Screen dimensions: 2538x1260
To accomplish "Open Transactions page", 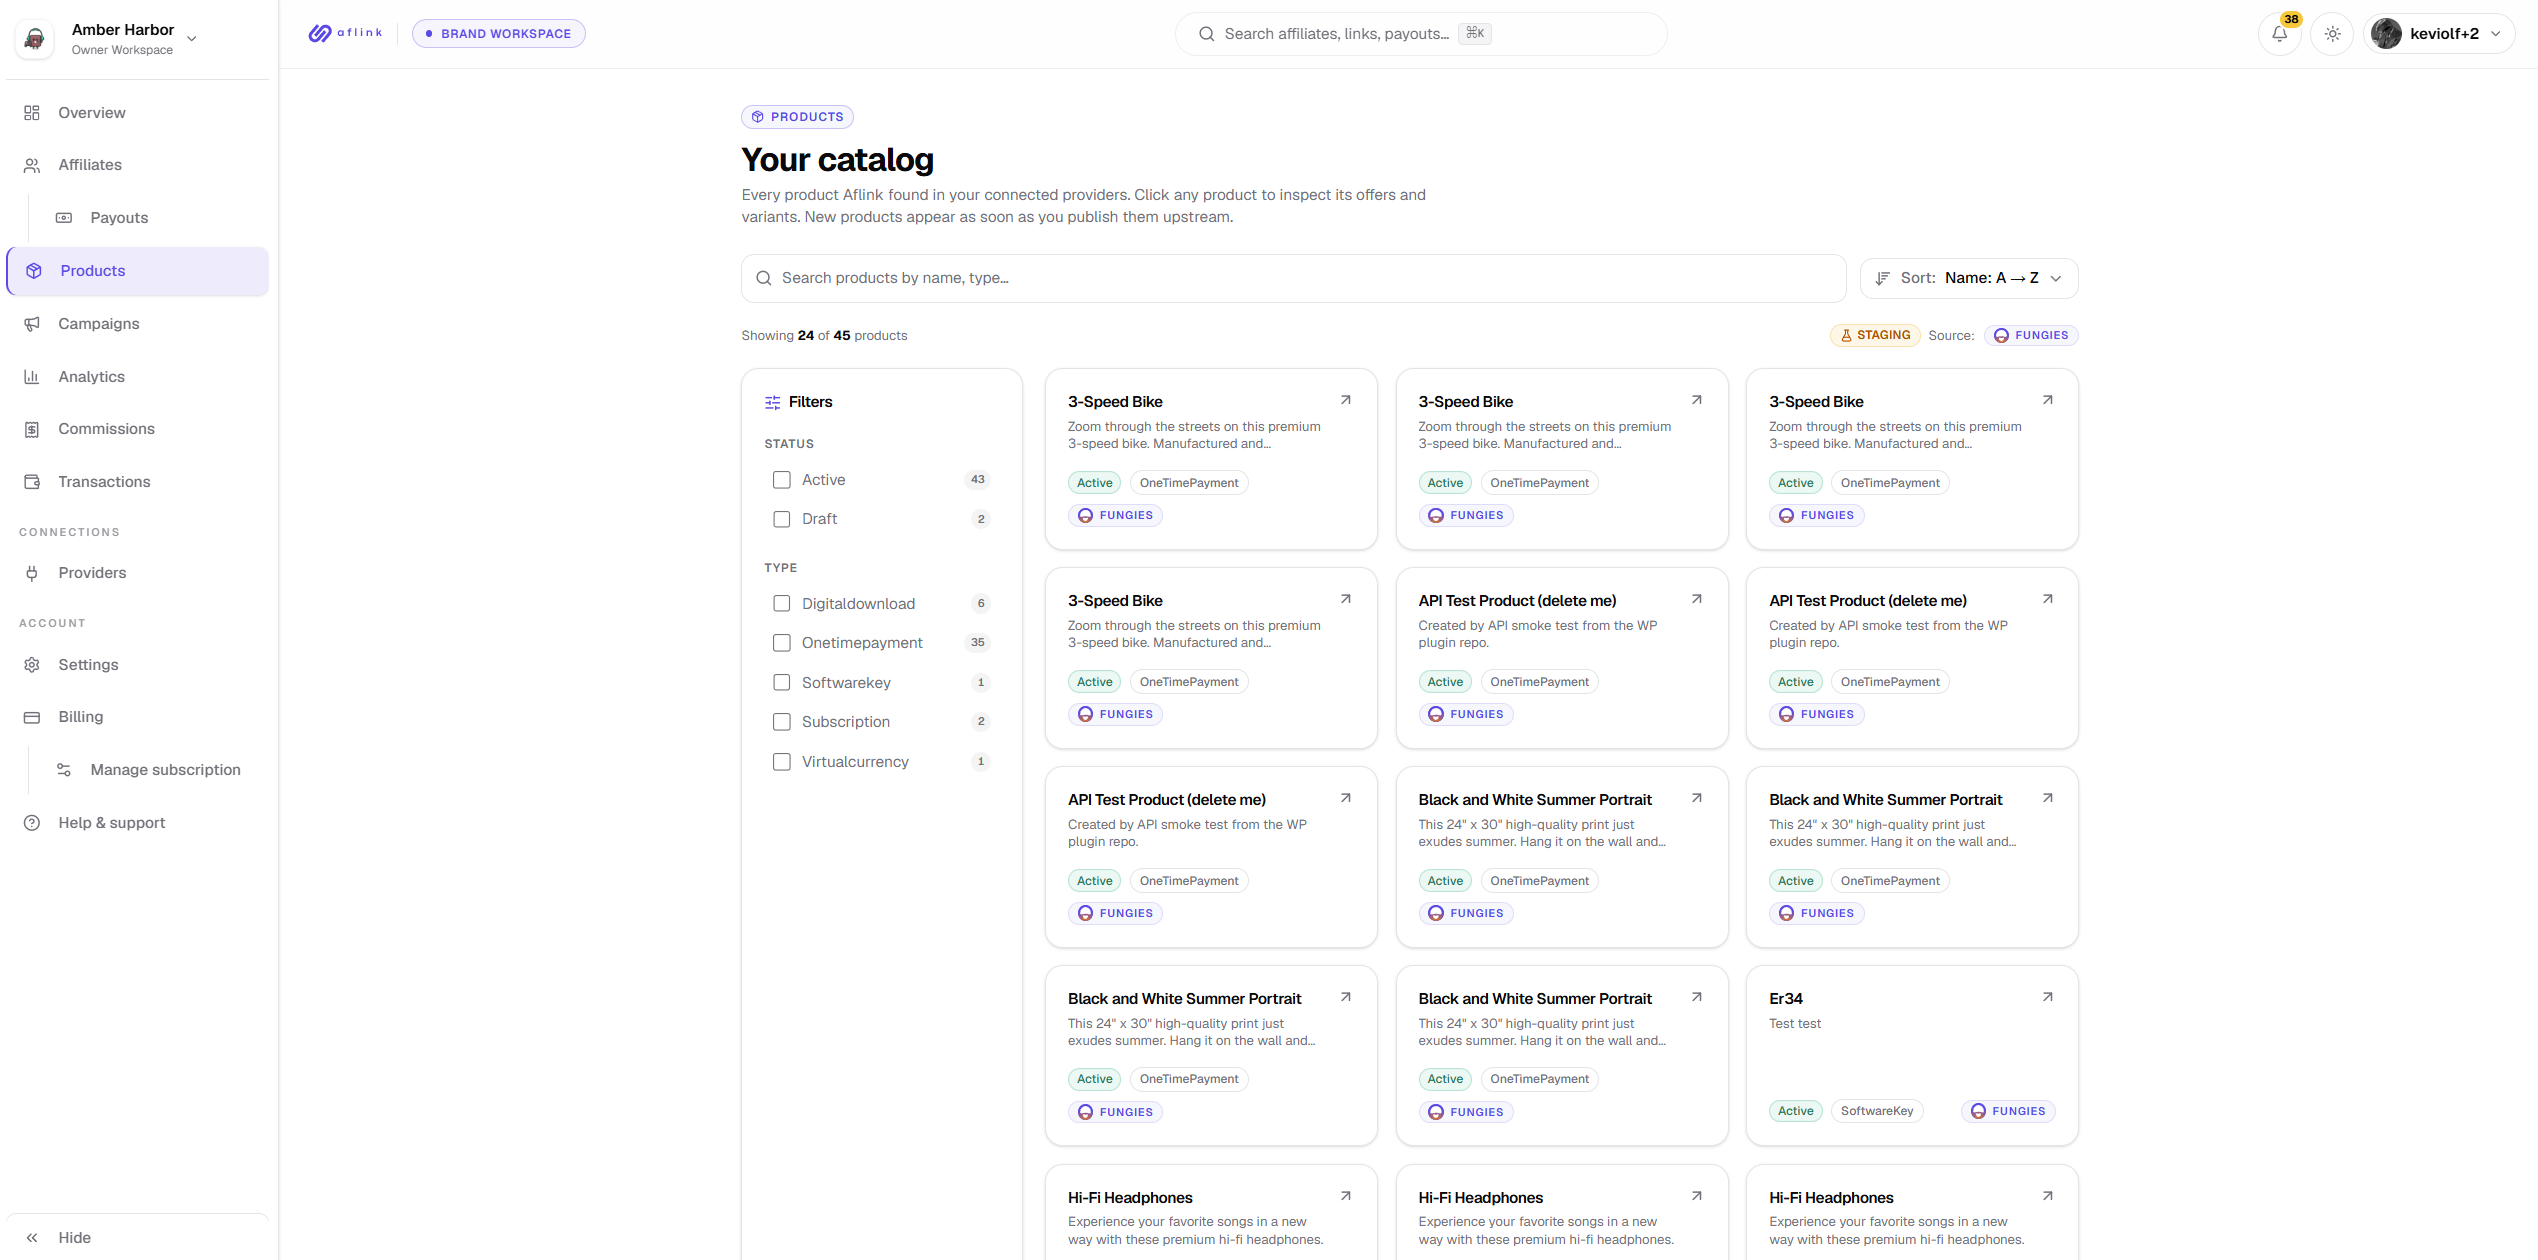I will tap(138, 482).
